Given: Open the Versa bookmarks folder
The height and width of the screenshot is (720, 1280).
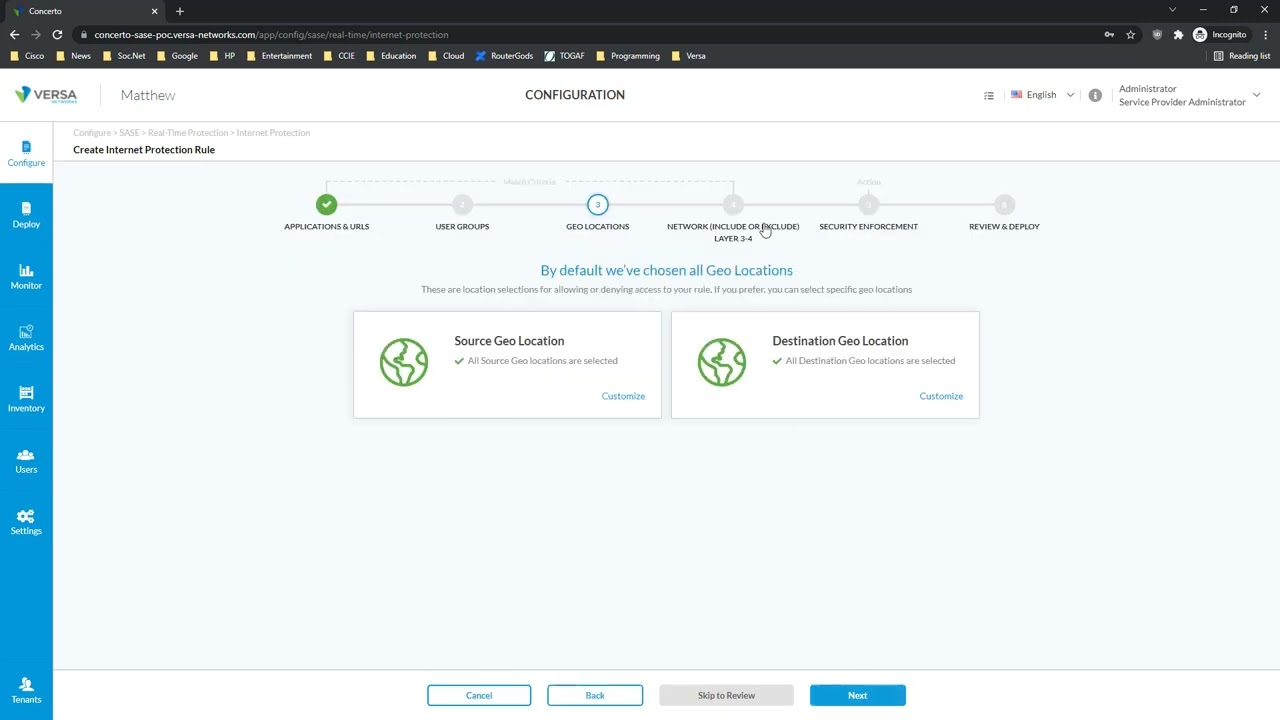Looking at the screenshot, I should [x=689, y=56].
